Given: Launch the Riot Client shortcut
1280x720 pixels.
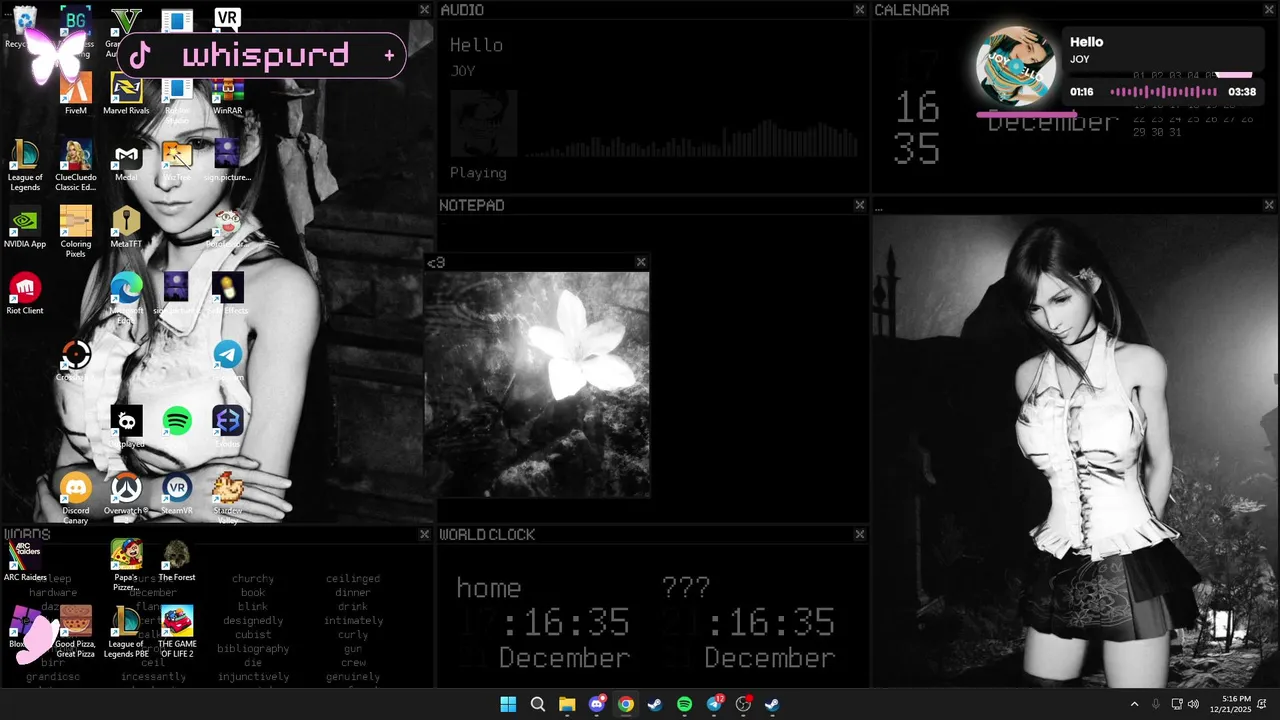Looking at the screenshot, I should coord(25,294).
